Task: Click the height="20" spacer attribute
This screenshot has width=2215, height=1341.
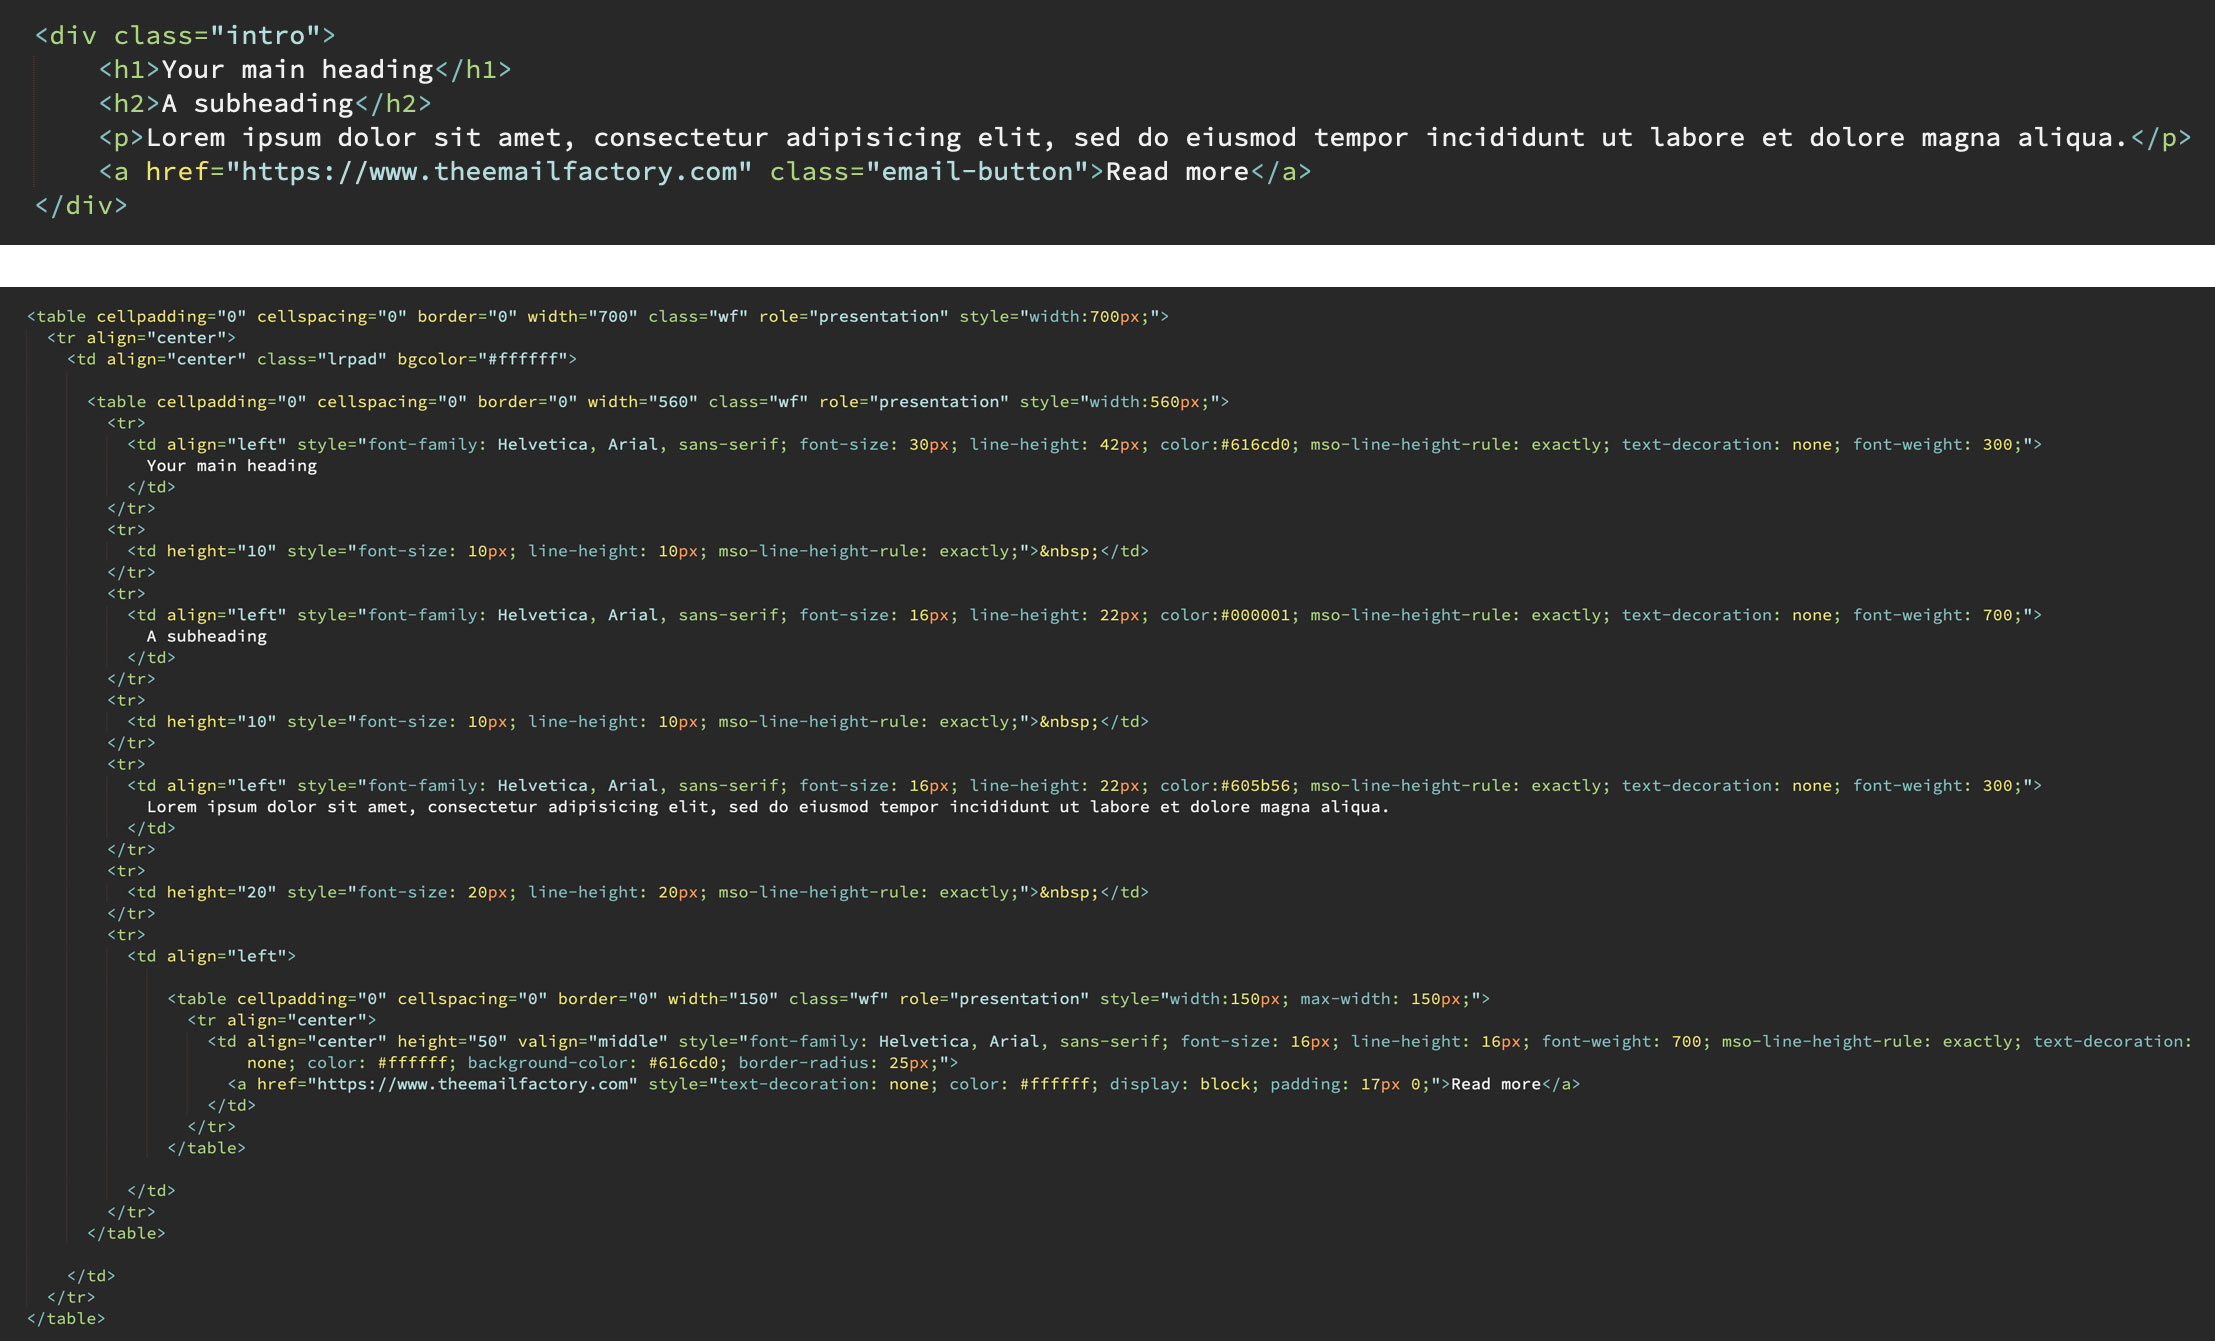Action: click(x=222, y=892)
